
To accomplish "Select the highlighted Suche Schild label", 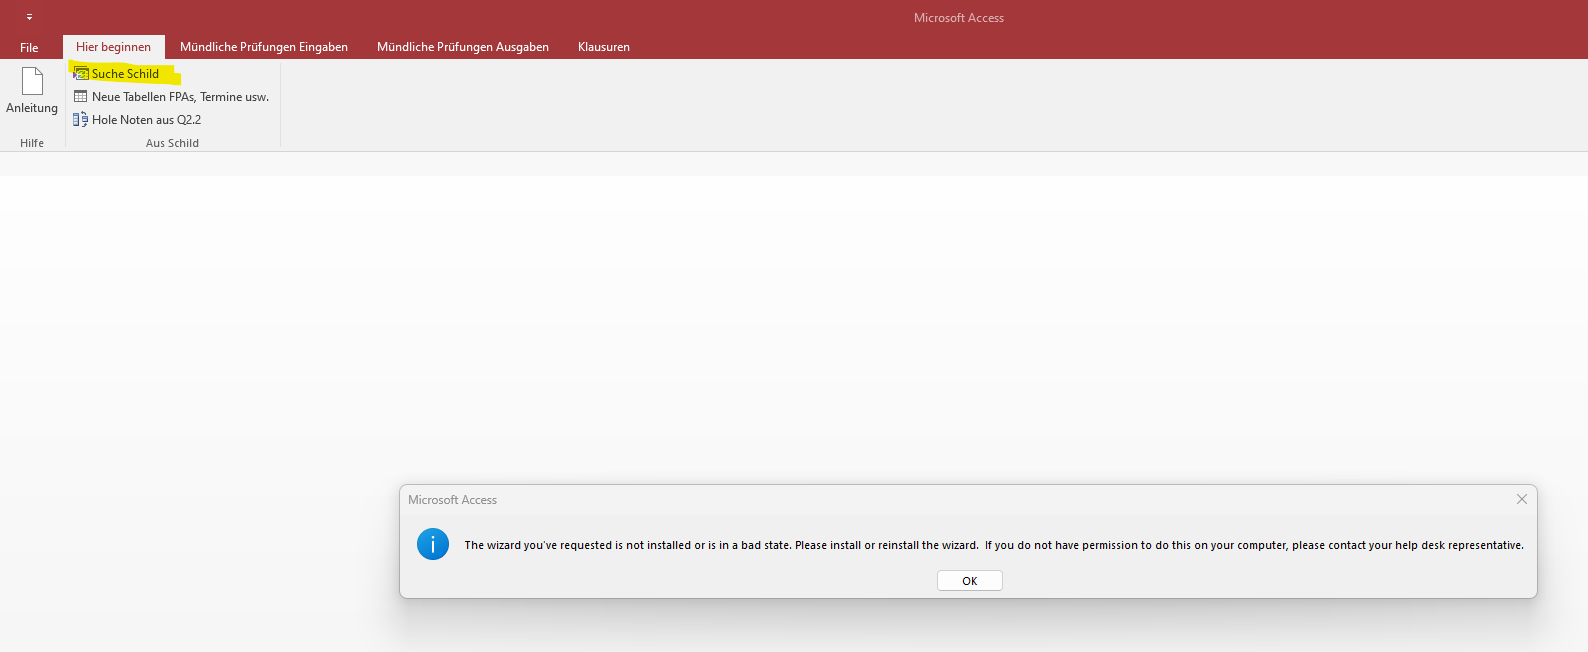I will coord(126,74).
